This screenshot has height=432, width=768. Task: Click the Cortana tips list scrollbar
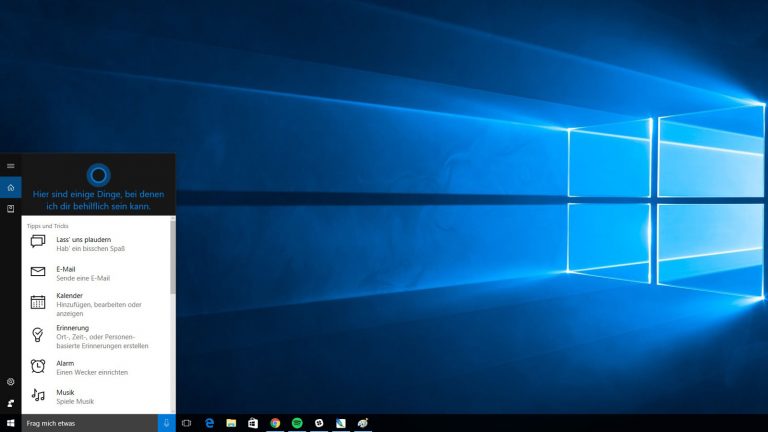(x=172, y=260)
